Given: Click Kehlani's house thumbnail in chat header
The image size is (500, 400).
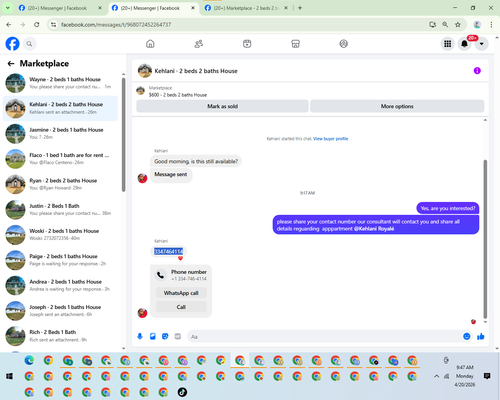Looking at the screenshot, I should [145, 71].
